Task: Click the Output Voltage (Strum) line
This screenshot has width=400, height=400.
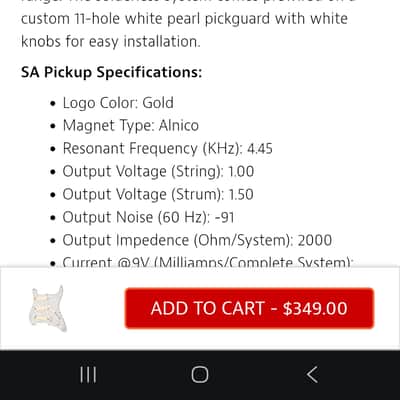Action: [x=158, y=194]
